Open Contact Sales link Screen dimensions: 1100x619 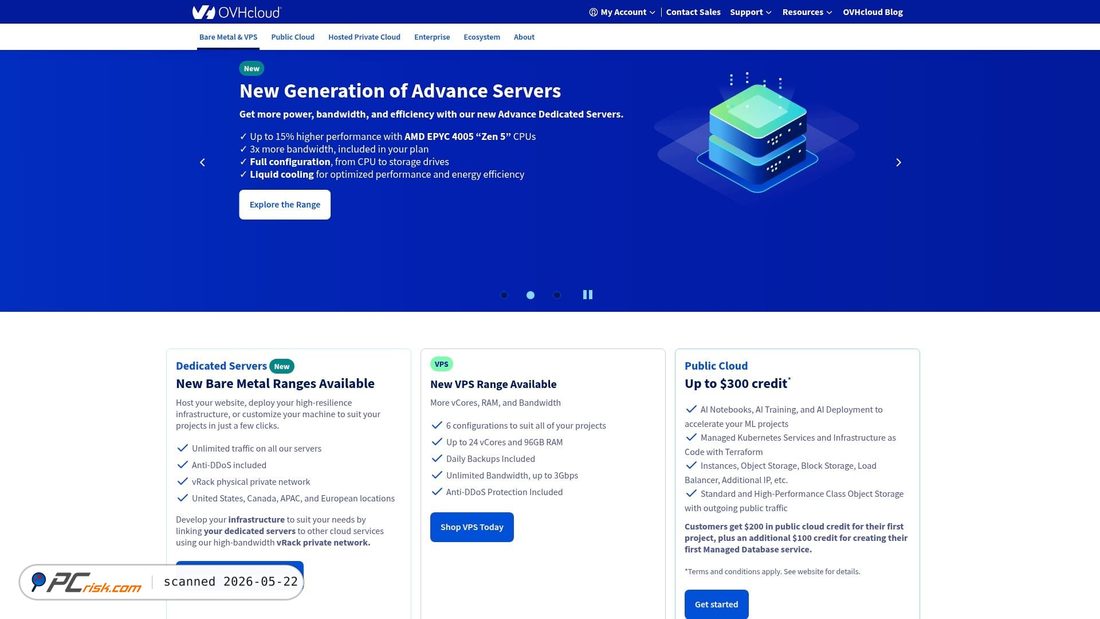click(693, 12)
